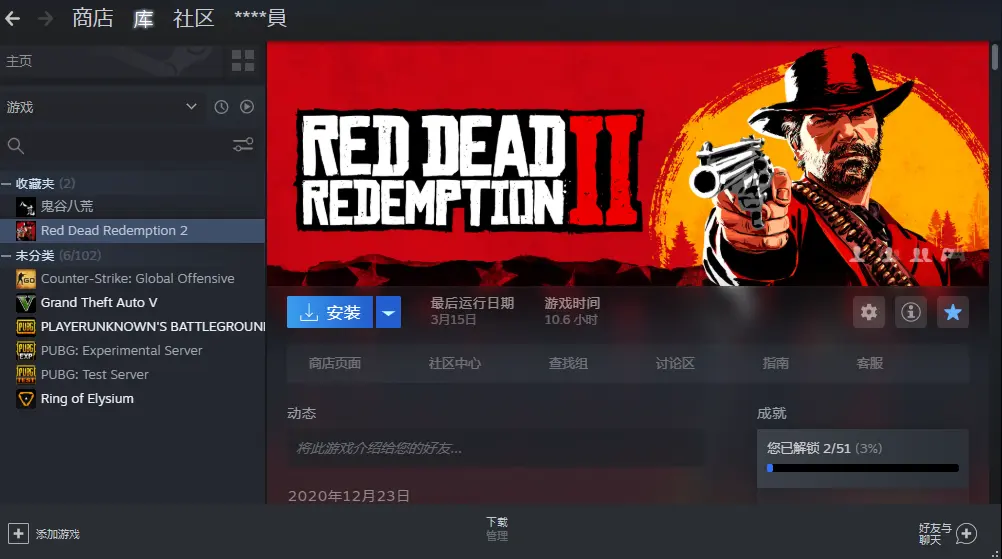Image resolution: width=1002 pixels, height=559 pixels.
Task: Click the Ring of Elysium icon
Action: pyautogui.click(x=26, y=399)
